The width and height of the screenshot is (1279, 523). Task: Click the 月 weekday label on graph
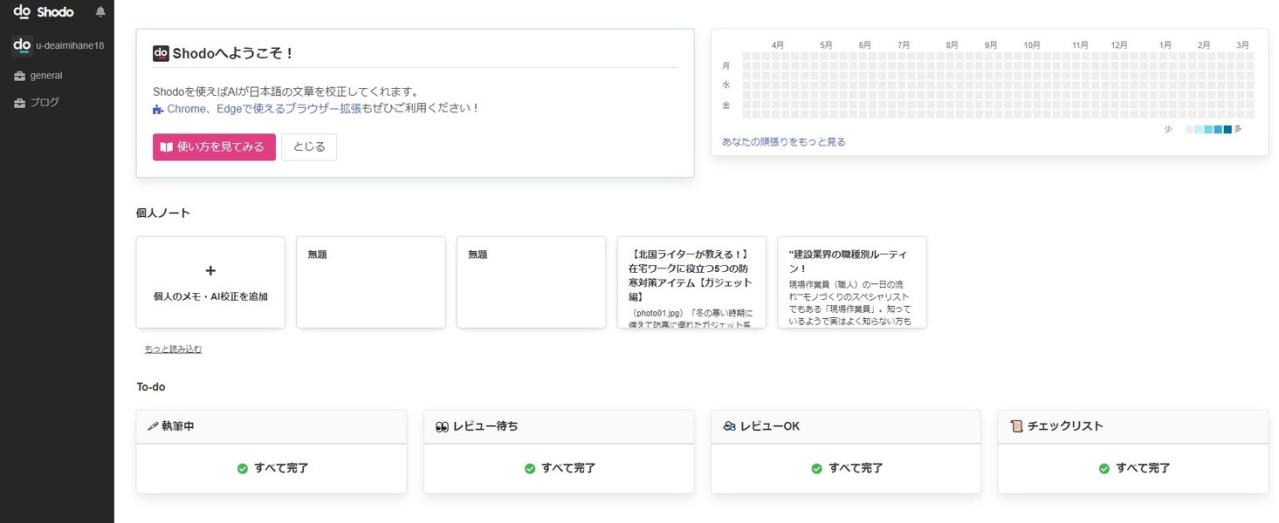(x=726, y=66)
